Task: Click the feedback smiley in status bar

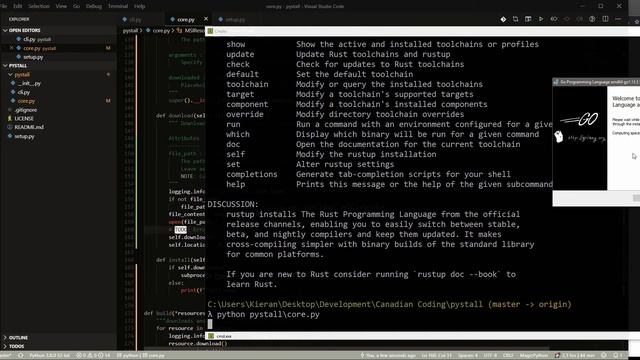Action: (604, 355)
